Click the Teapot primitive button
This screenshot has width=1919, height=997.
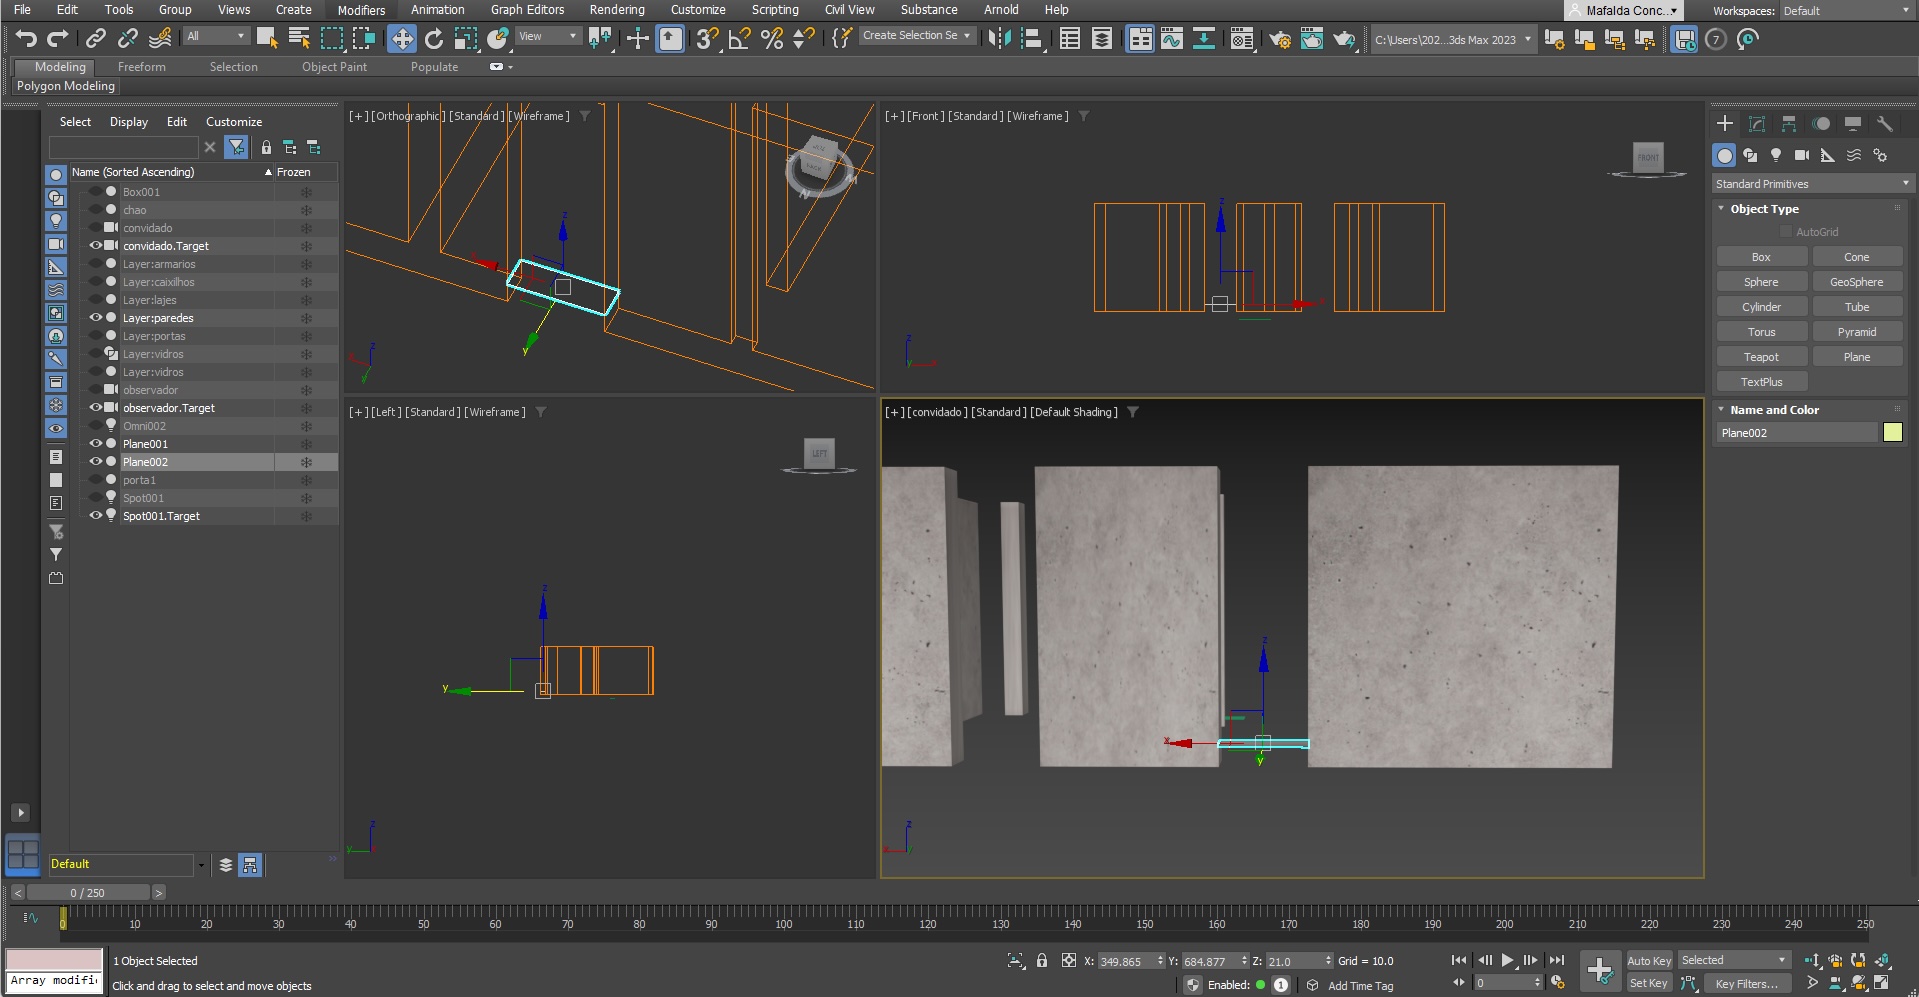1761,357
